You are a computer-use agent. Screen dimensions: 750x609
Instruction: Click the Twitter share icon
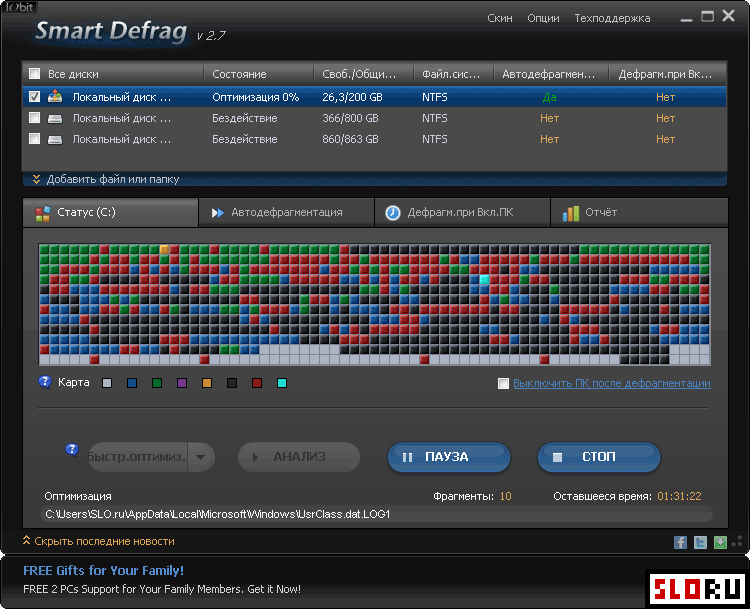coord(700,542)
